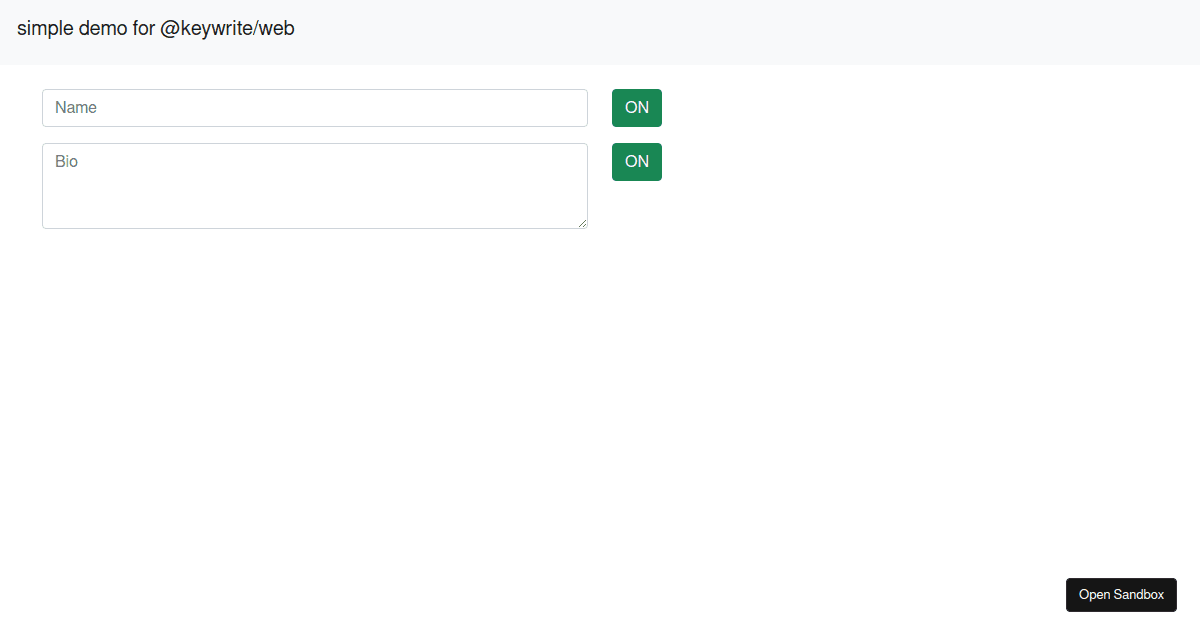Image resolution: width=1200 pixels, height=630 pixels.
Task: Open the sandbox via Open Sandbox
Action: [x=1121, y=595]
